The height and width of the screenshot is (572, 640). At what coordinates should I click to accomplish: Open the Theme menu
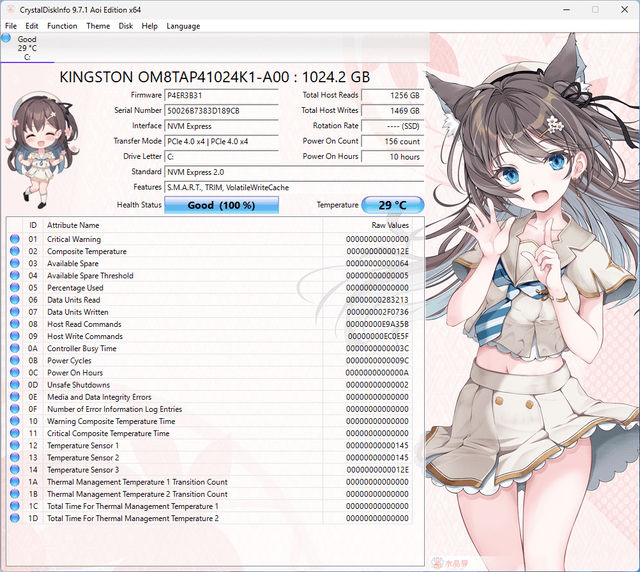point(98,26)
